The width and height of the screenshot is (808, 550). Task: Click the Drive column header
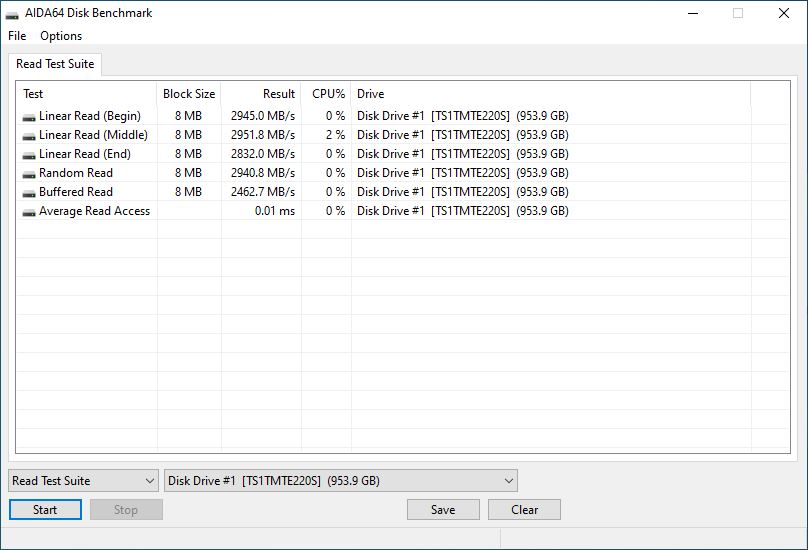(551, 94)
